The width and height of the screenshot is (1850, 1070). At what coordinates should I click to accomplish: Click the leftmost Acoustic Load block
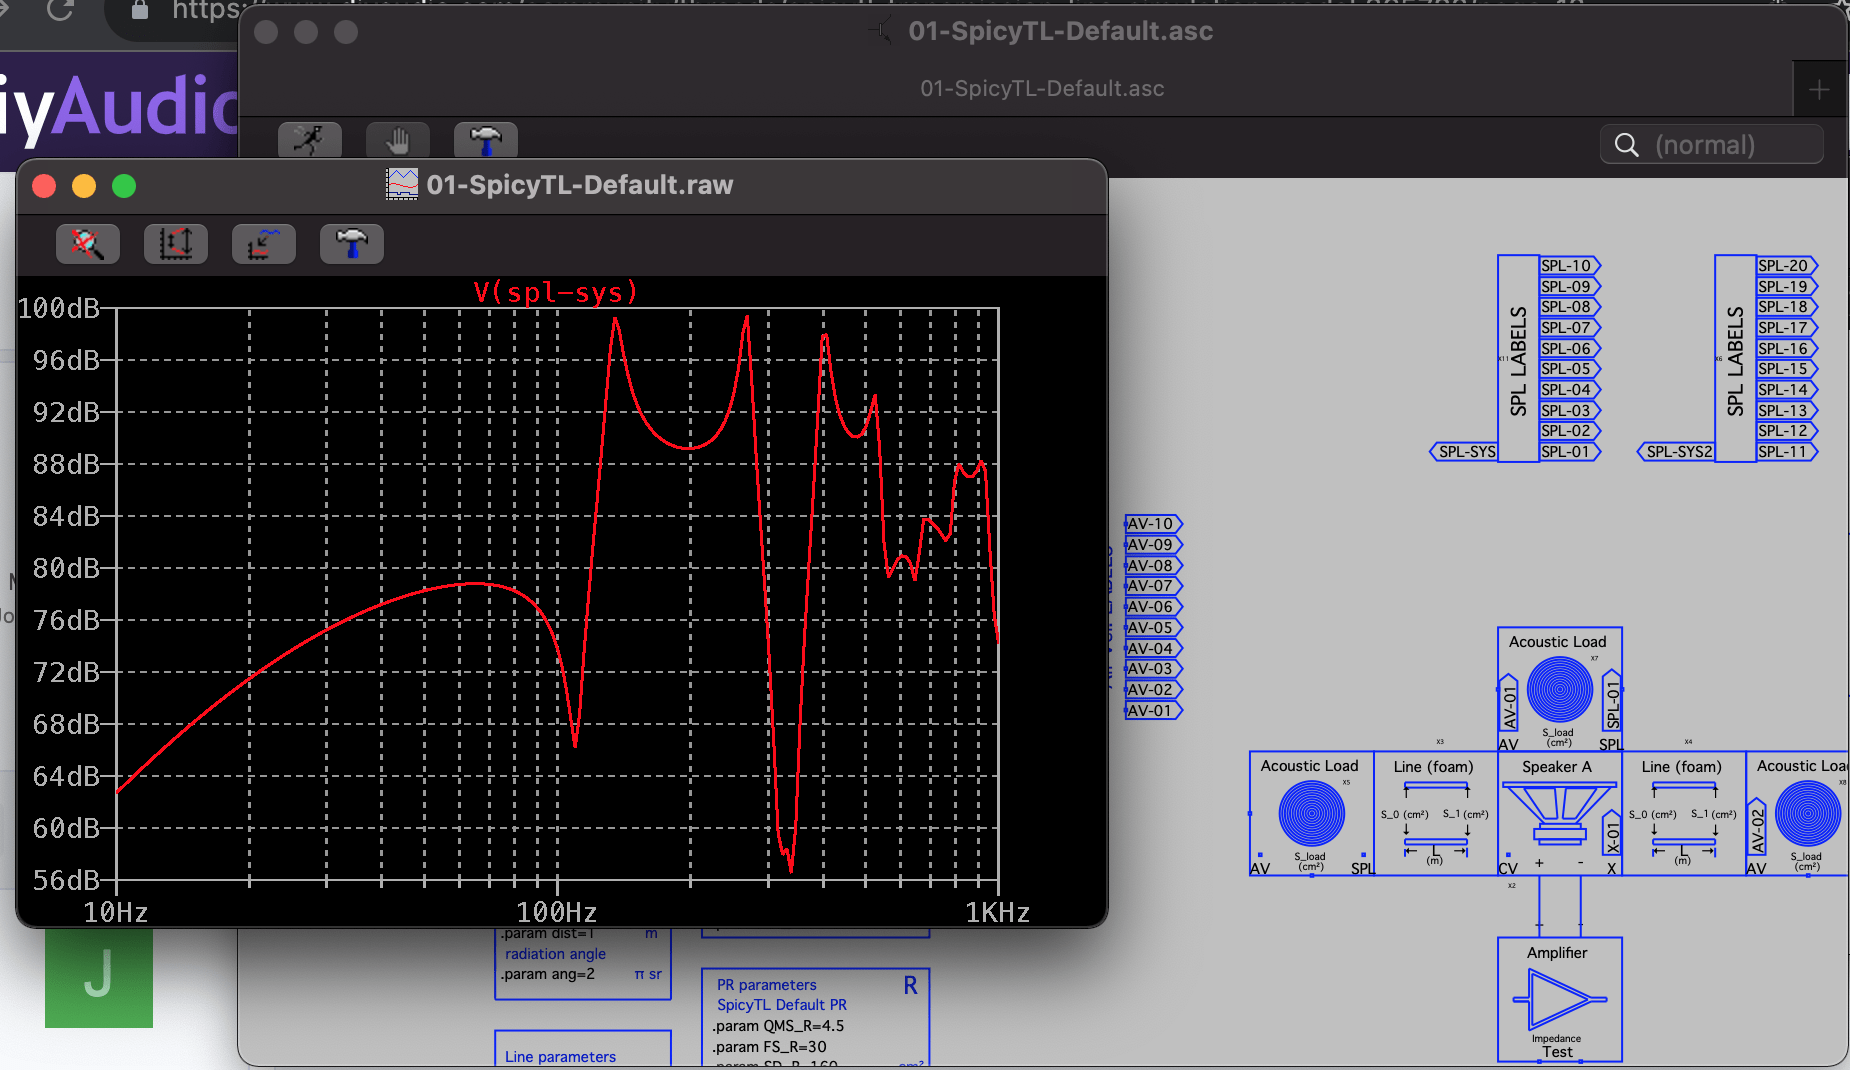1311,814
